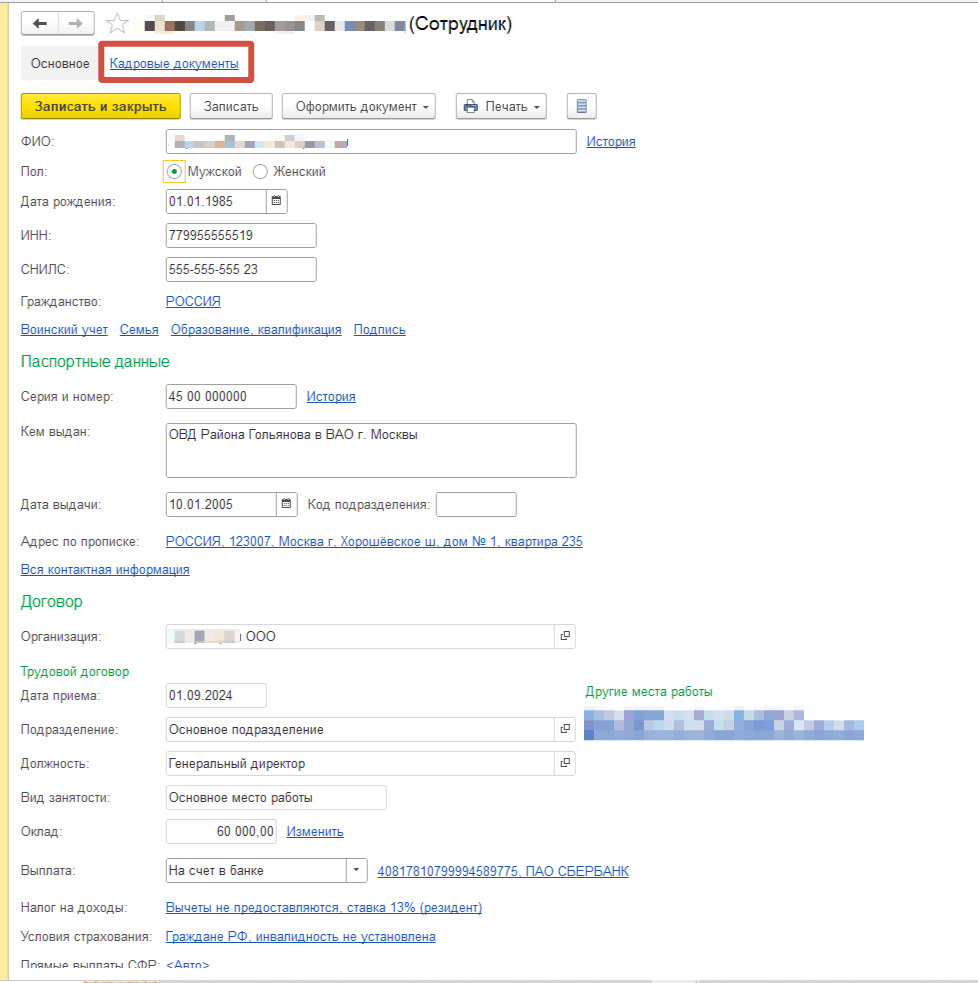Image resolution: width=978 pixels, height=983 pixels.
Task: Open the Граждане РФ insurance conditions link
Action: (x=301, y=937)
